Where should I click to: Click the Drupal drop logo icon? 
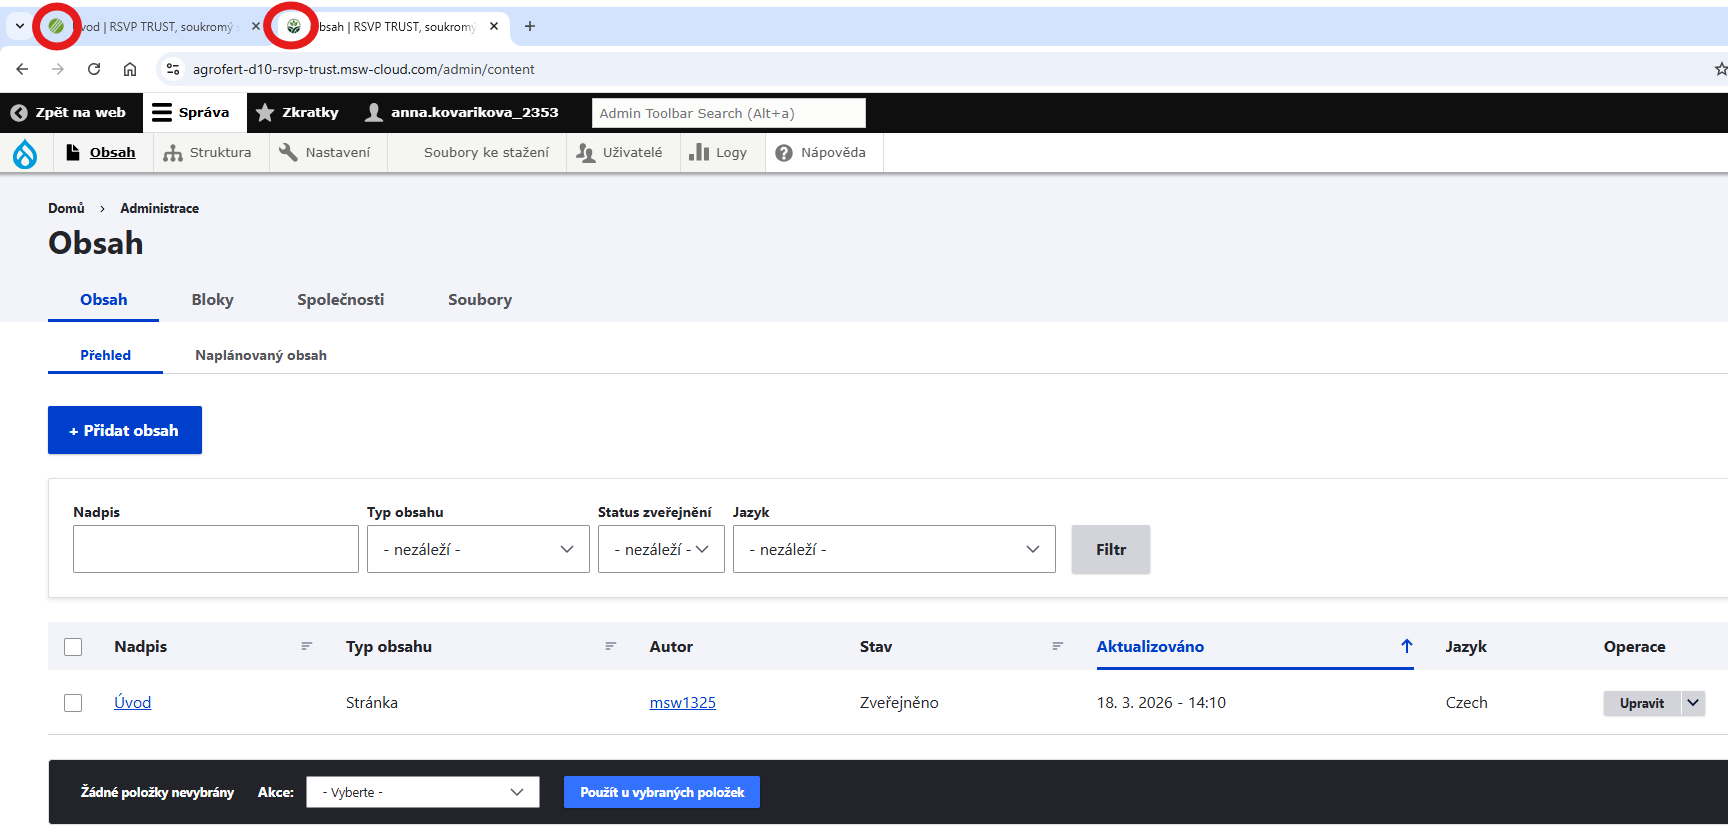[25, 154]
